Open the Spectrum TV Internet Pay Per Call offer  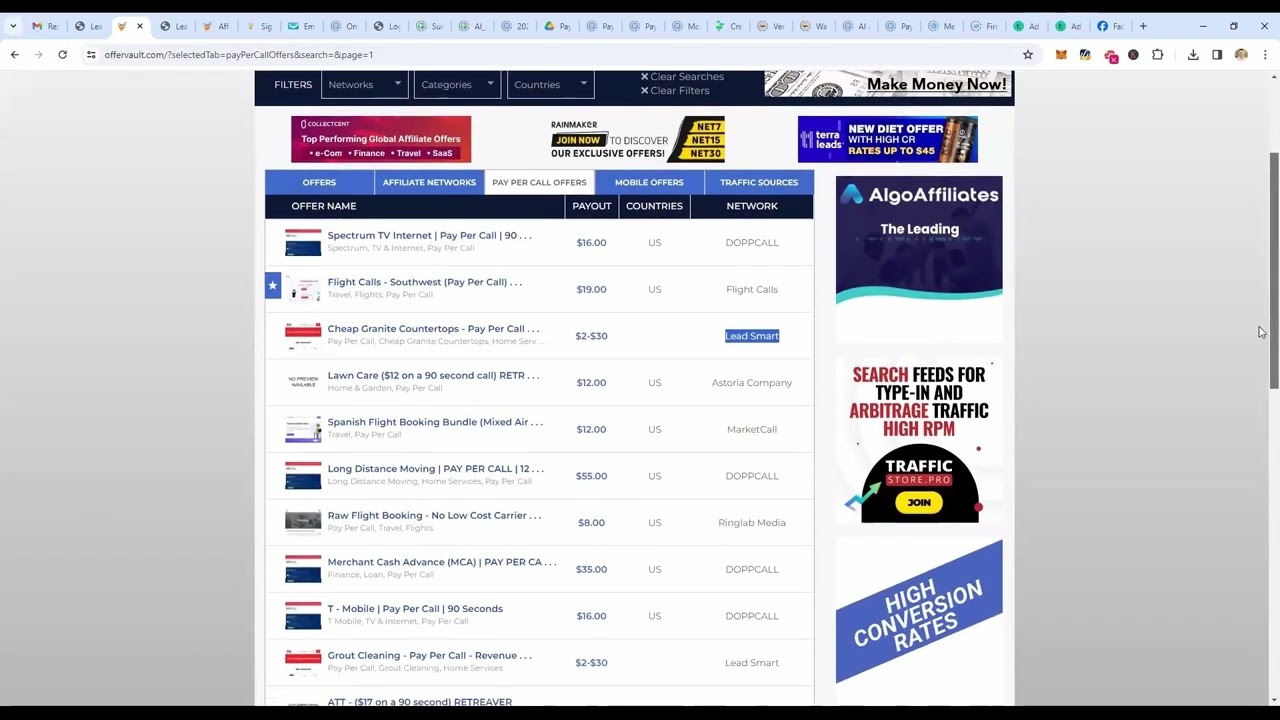coord(429,235)
